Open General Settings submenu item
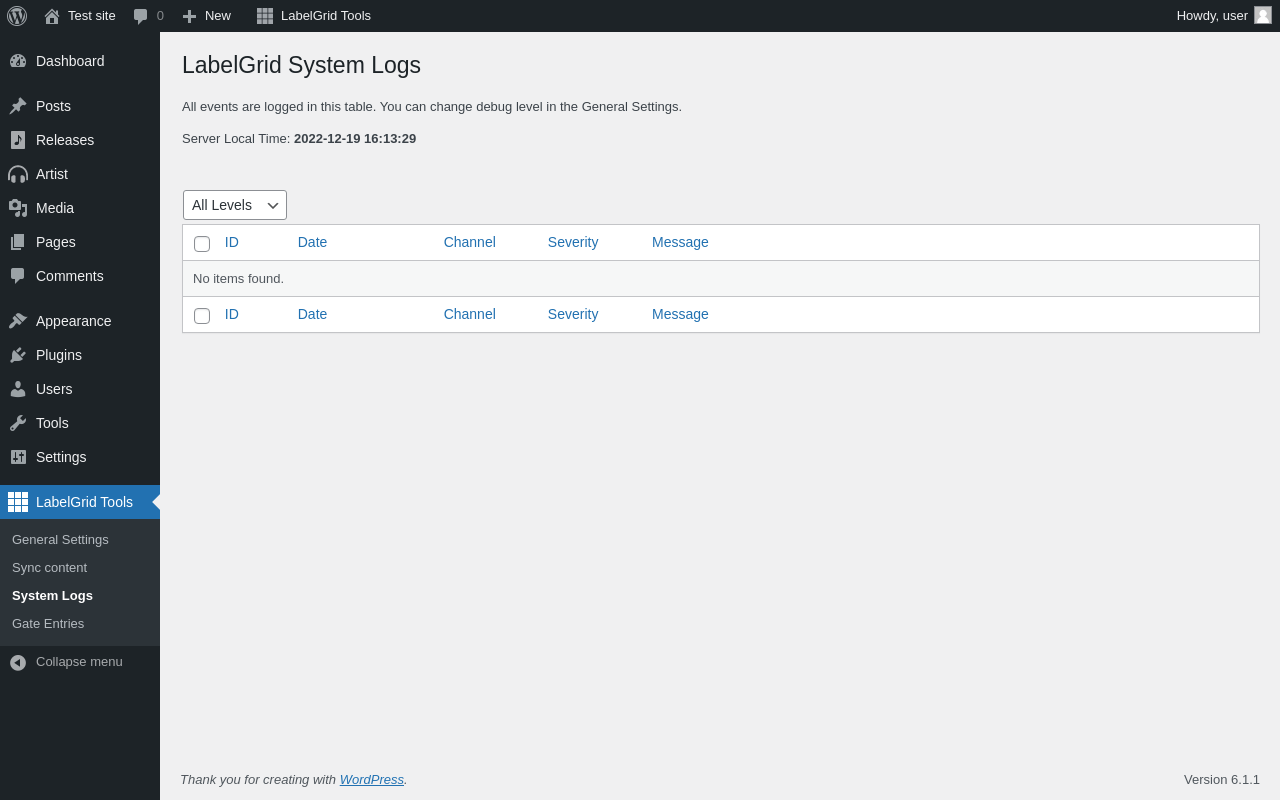 click(60, 540)
